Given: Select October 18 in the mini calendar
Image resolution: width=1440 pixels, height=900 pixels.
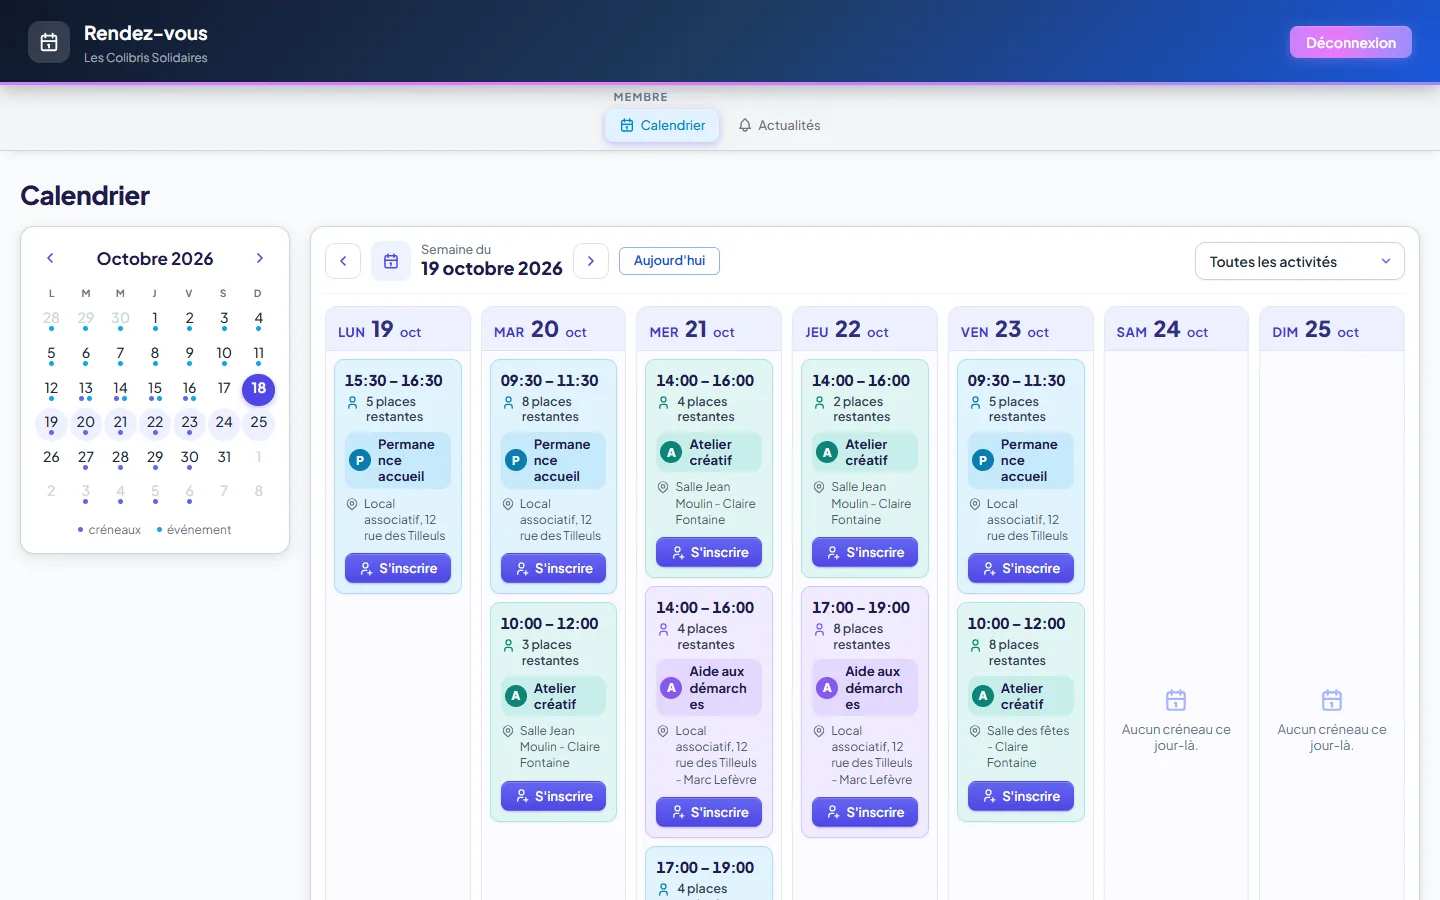Looking at the screenshot, I should click(259, 389).
